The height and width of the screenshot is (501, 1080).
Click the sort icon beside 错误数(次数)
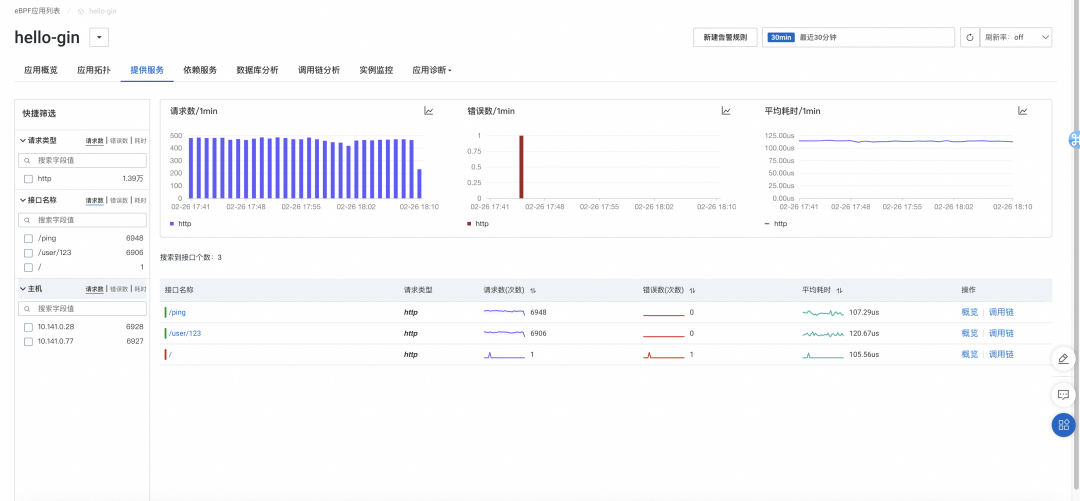[692, 291]
